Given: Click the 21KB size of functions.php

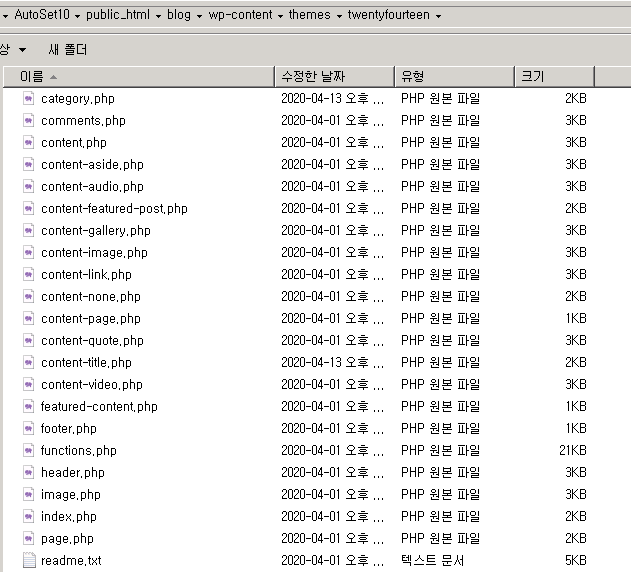Looking at the screenshot, I should [573, 450].
